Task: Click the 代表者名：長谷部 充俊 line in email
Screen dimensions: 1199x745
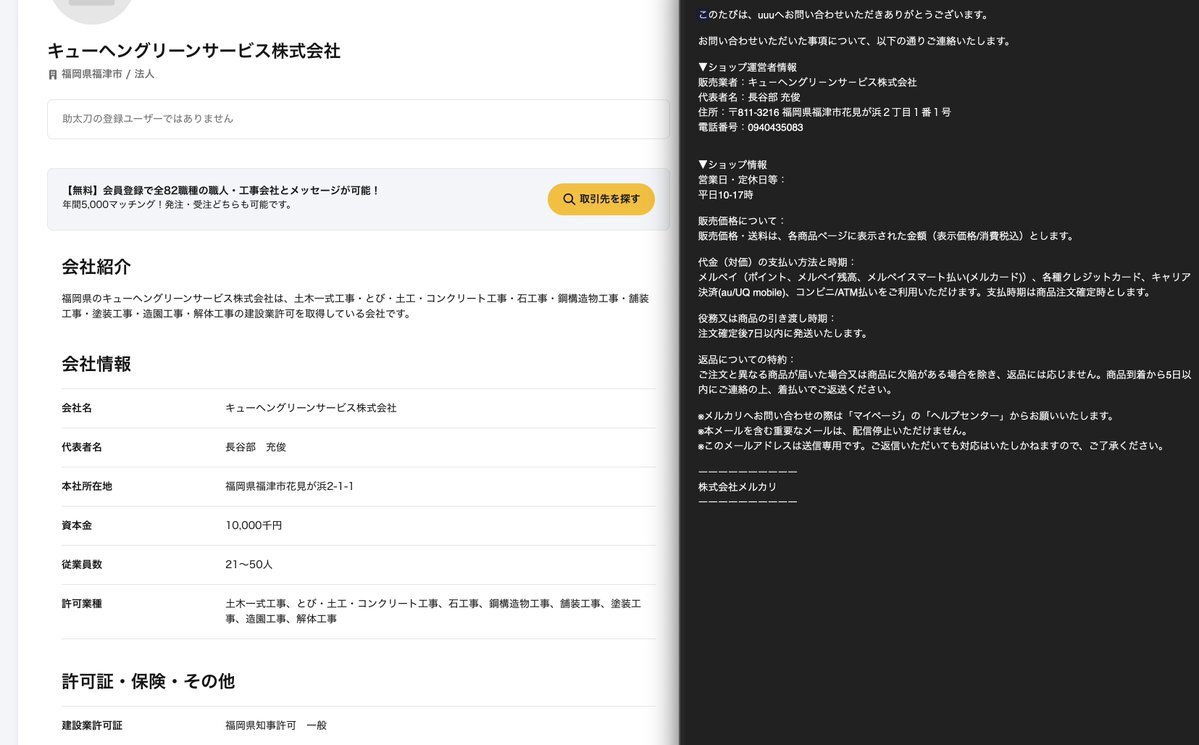Action: (749, 97)
